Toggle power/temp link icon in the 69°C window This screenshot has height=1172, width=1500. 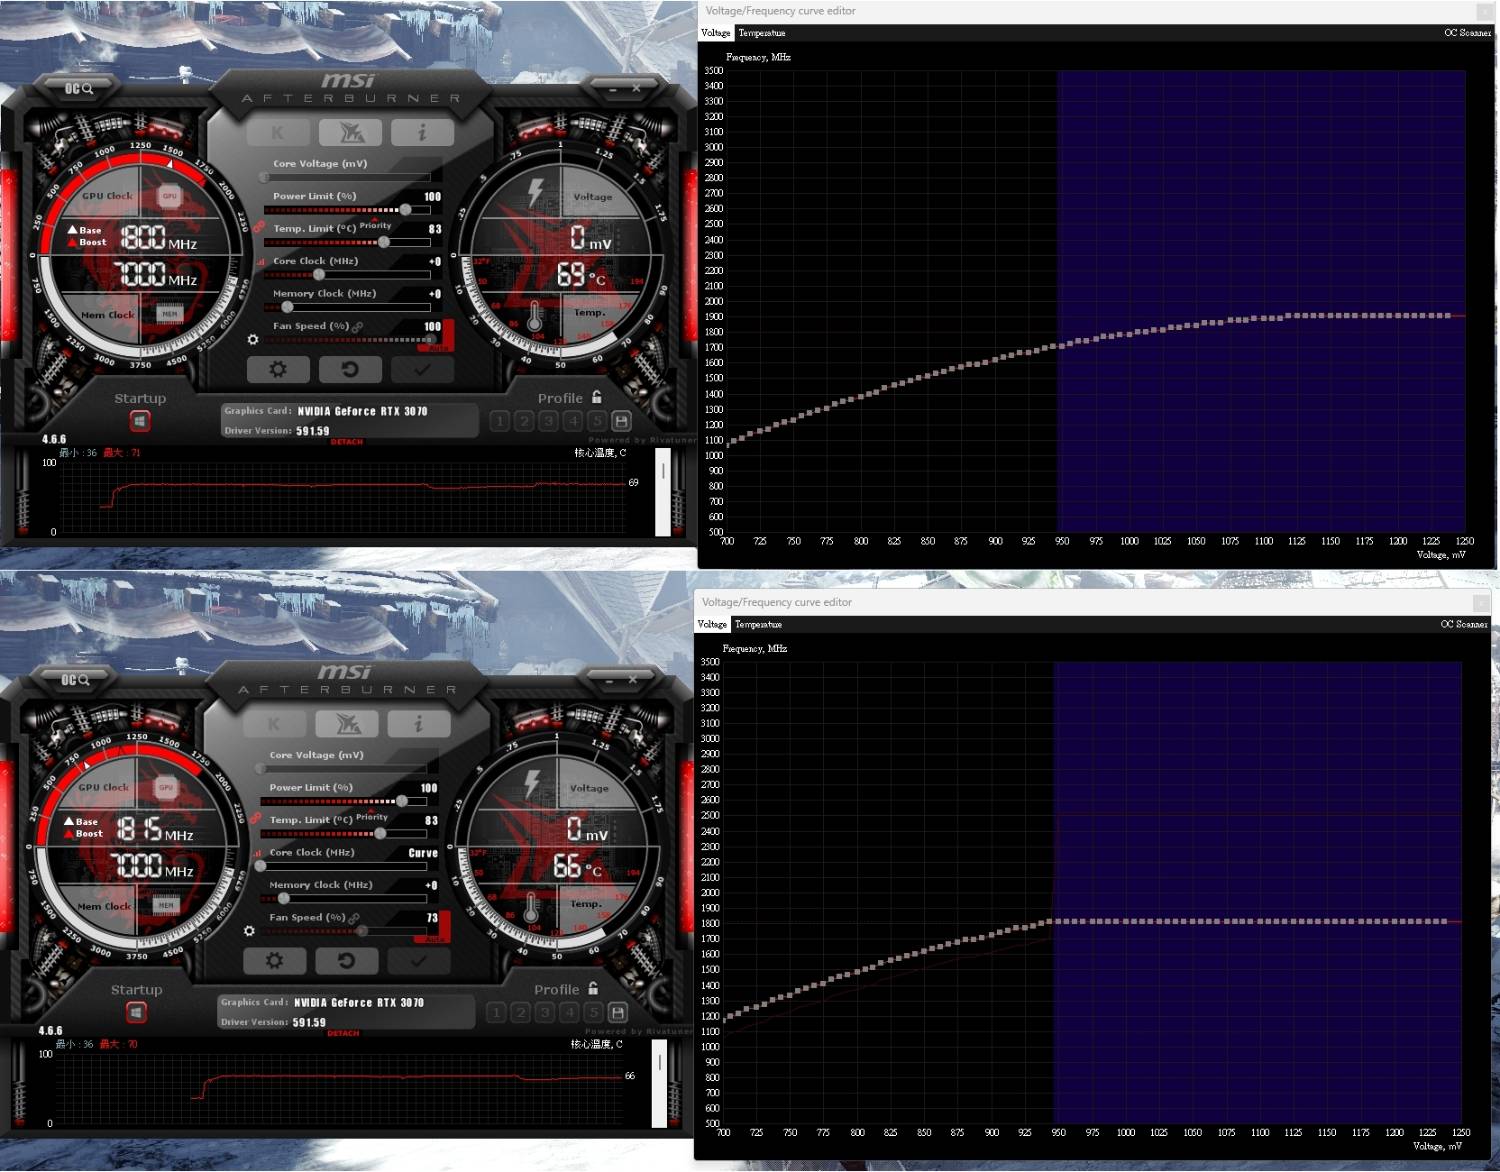click(x=258, y=228)
